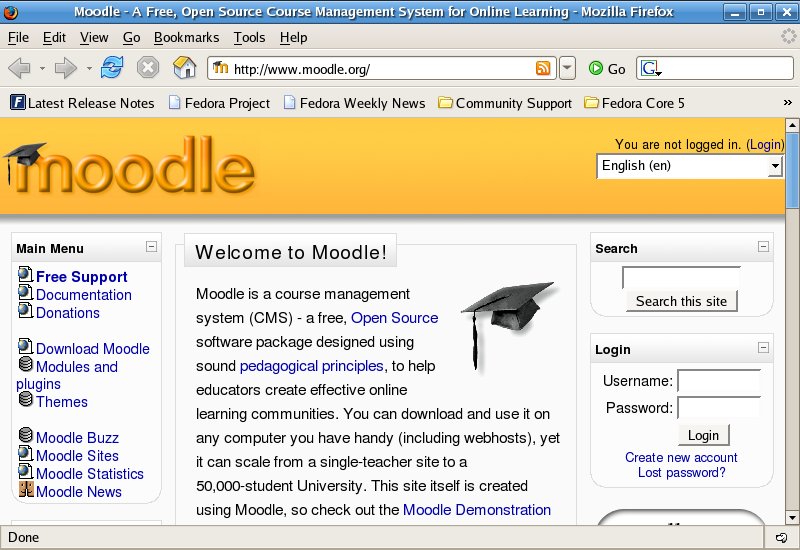The width and height of the screenshot is (800, 550).
Task: Open Latest Release Notes bookmark
Action: pos(82,103)
